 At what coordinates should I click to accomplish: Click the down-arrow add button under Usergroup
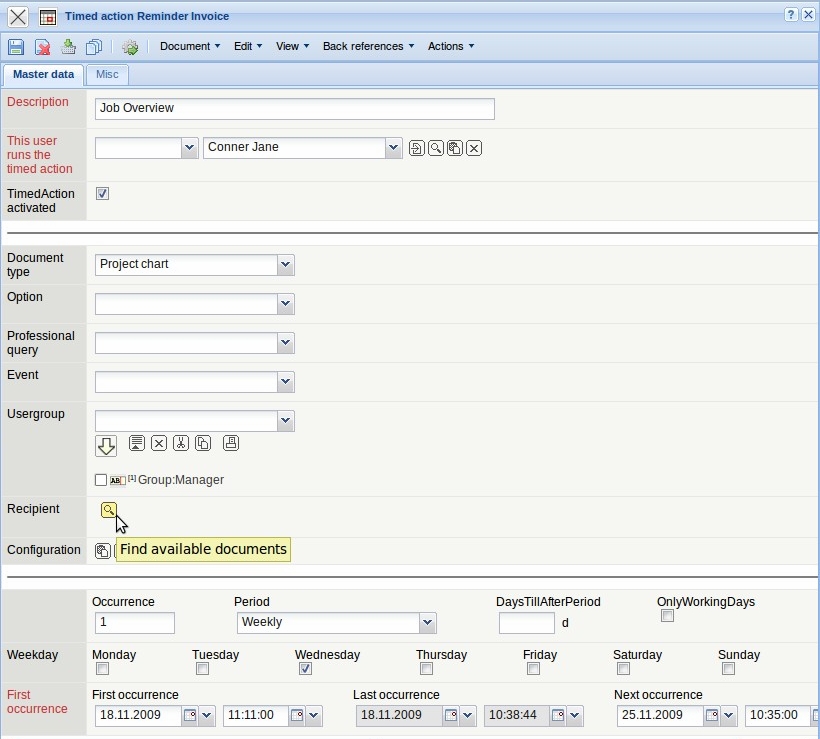106,446
